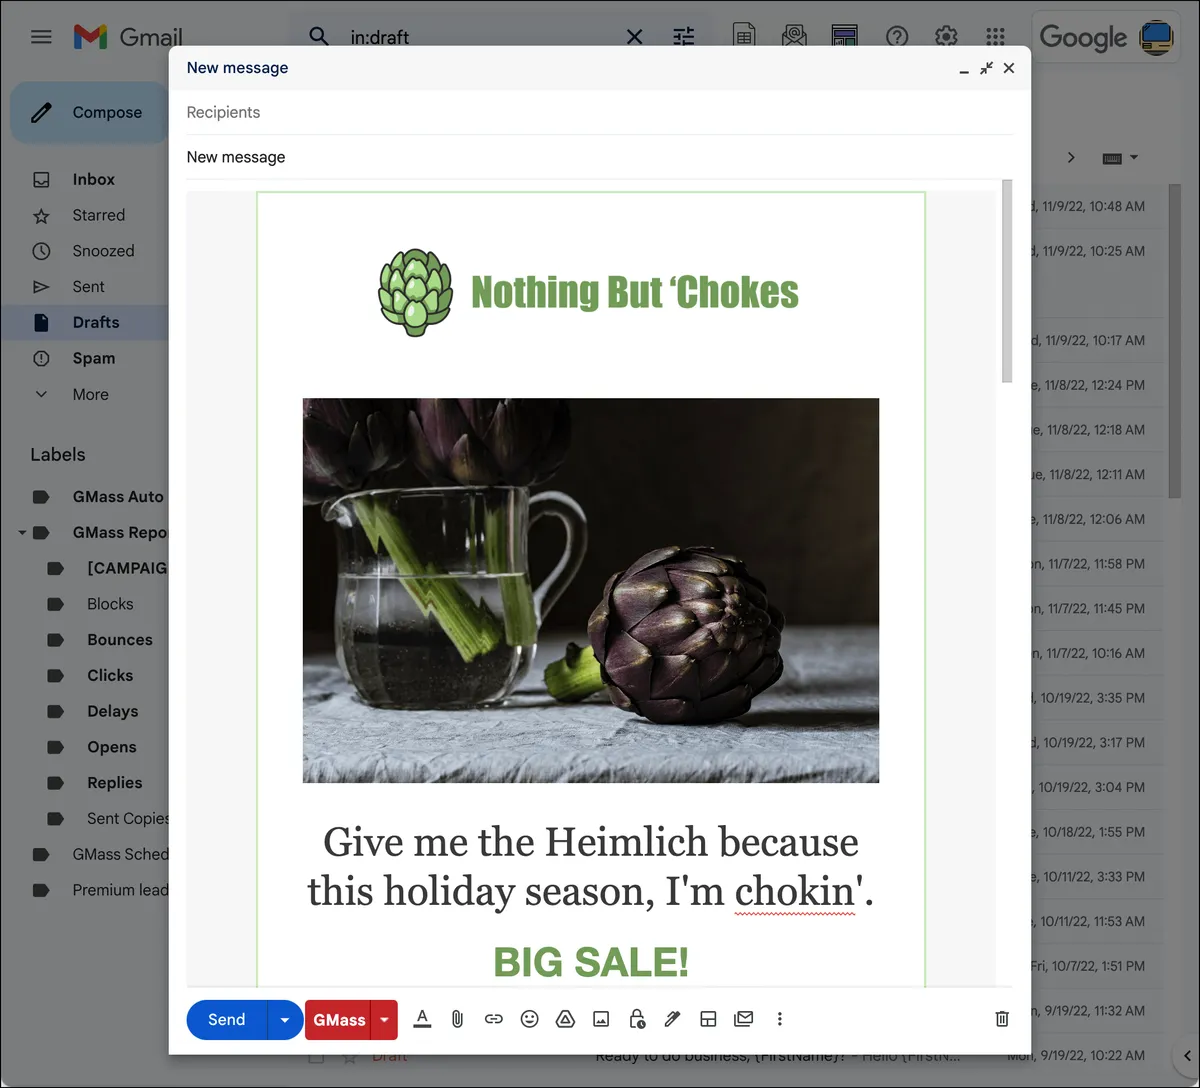The image size is (1200, 1088).
Task: Show side panel chevron
Action: click(1187, 1056)
